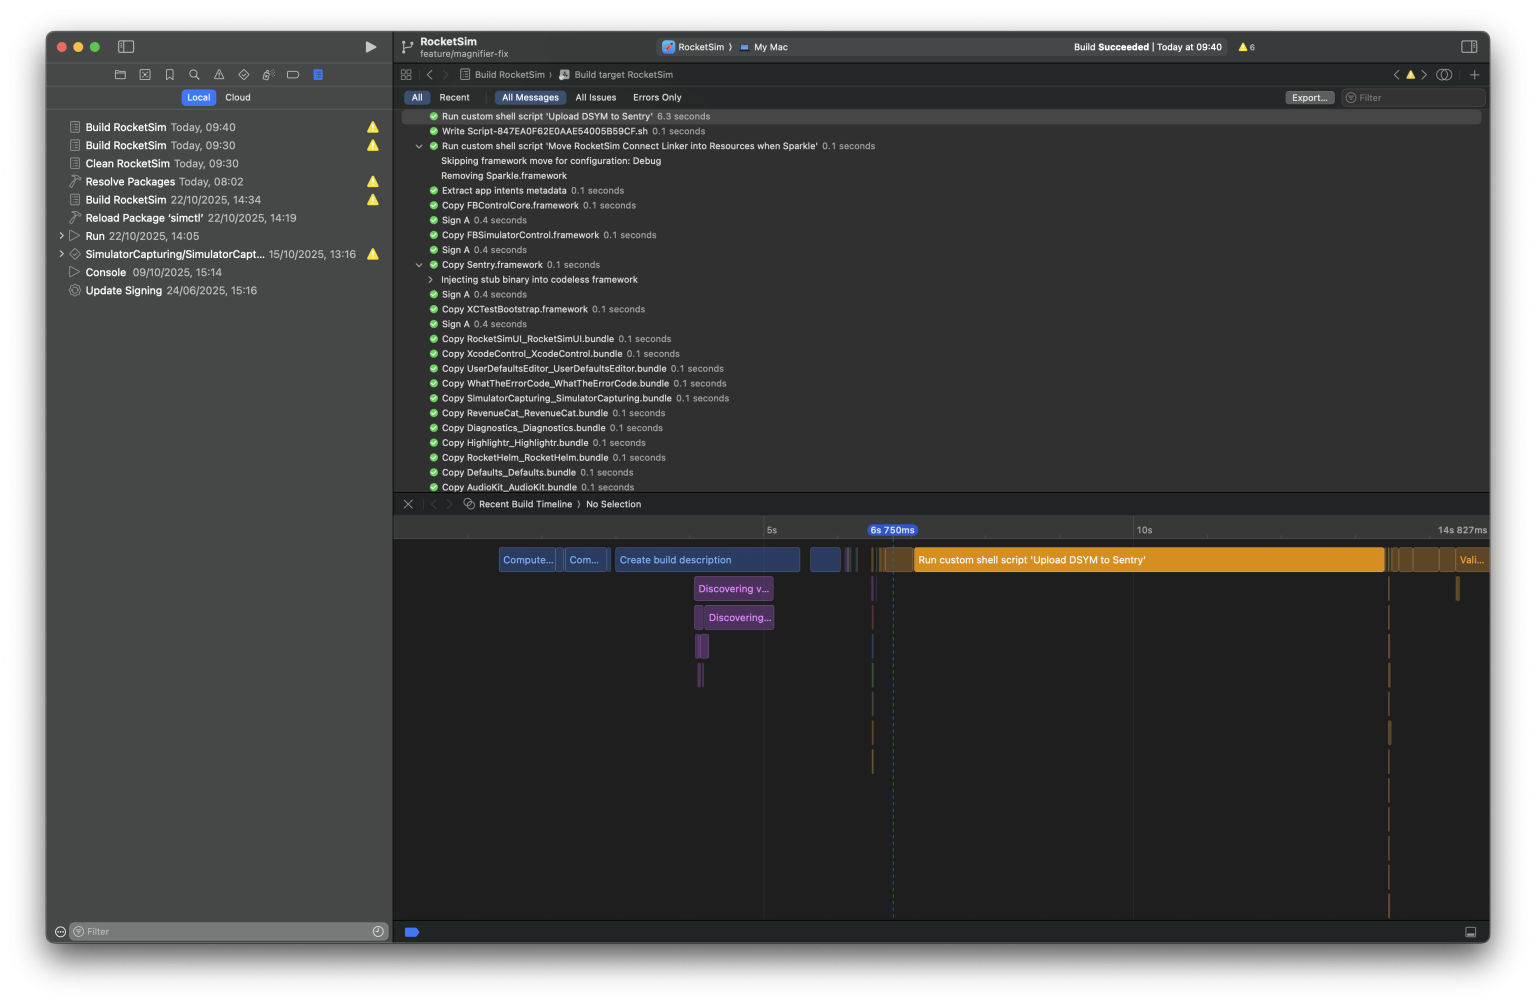Toggle the navigator sidebar visibility
This screenshot has width=1536, height=1004.
(x=126, y=46)
